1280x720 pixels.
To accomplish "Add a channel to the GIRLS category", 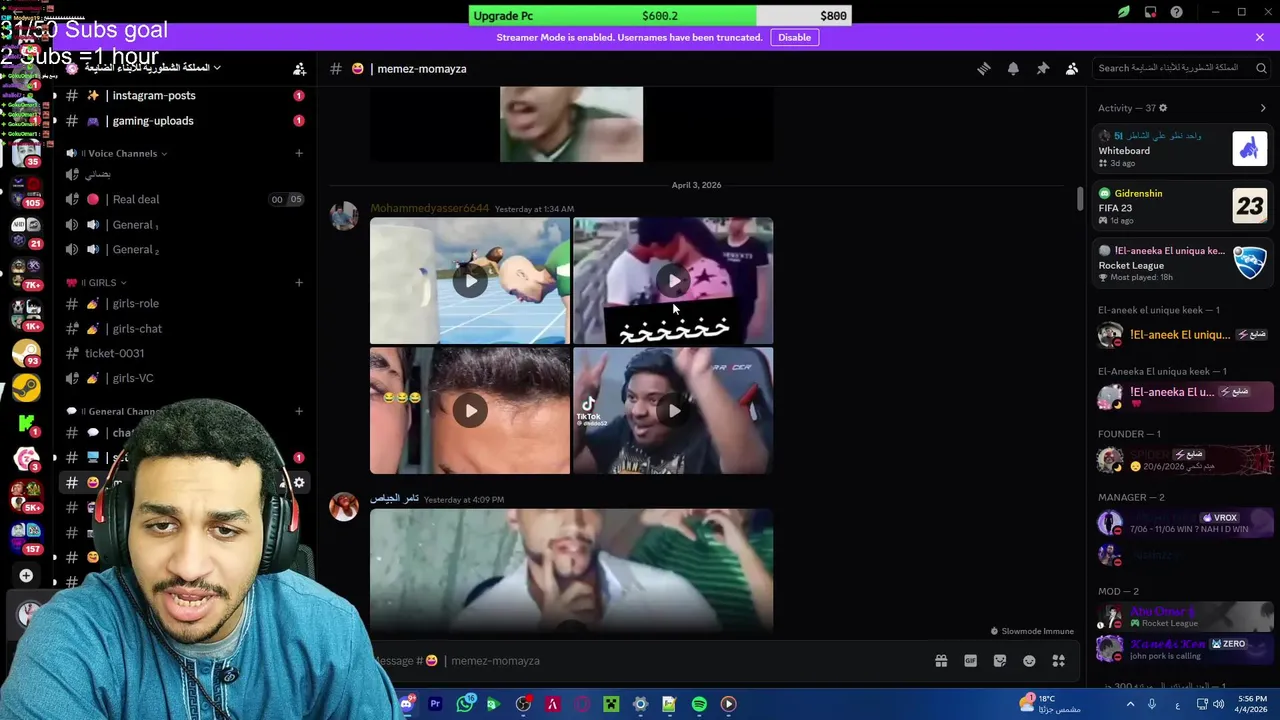I will pyautogui.click(x=298, y=283).
